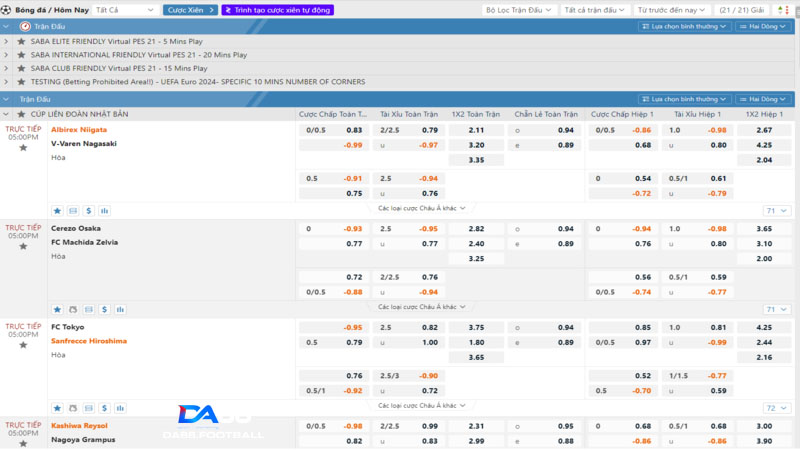Open the scoreboard icon under FC Tokyo match
This screenshot has height=450, width=800.
click(73, 408)
